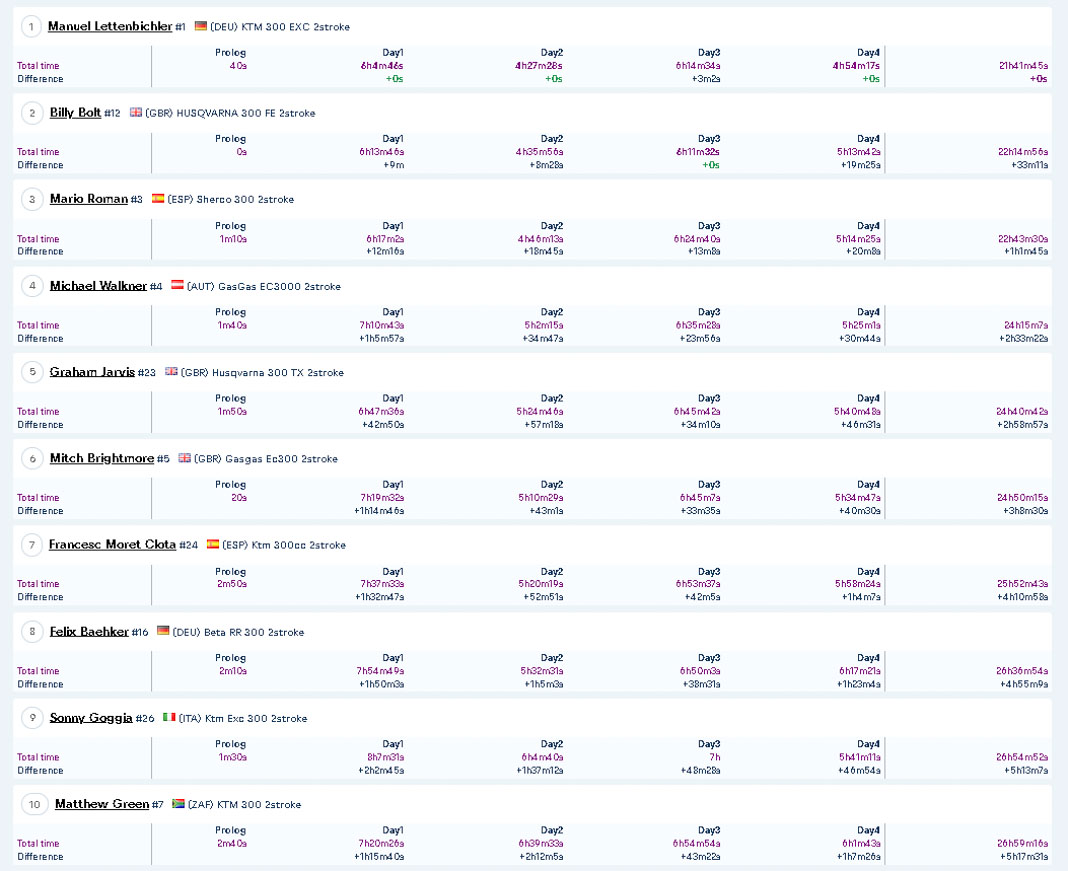
Task: Open Mitch Brightmore rider link
Action: [101, 458]
